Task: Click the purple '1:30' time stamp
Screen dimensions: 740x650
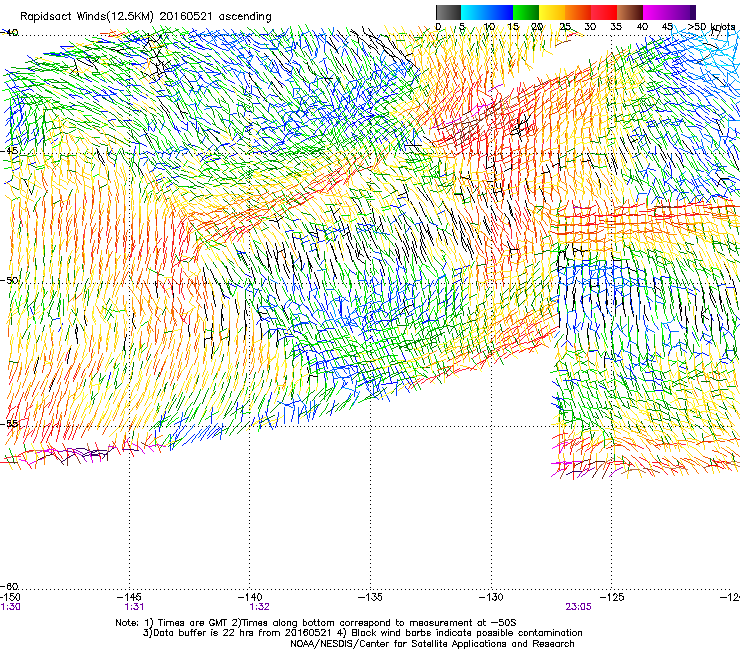Action: 10,607
